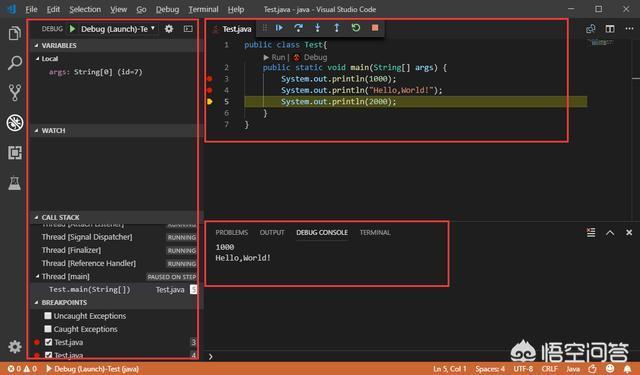Toggle the breakpoint on editor line 4
Viewport: 640px width, 375px height.
[x=210, y=90]
